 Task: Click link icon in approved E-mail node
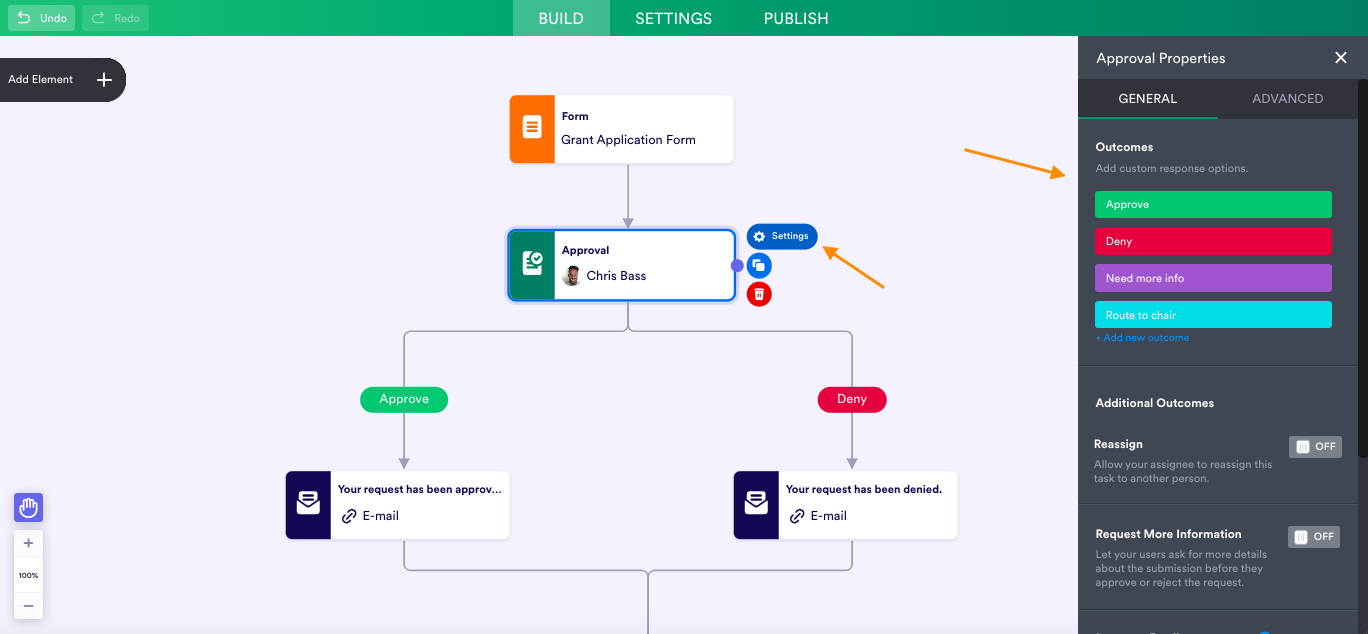(349, 516)
